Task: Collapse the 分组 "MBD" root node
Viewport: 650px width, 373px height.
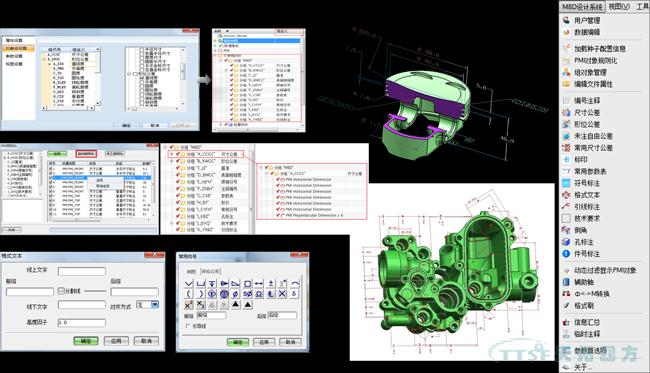Action: (x=165, y=147)
